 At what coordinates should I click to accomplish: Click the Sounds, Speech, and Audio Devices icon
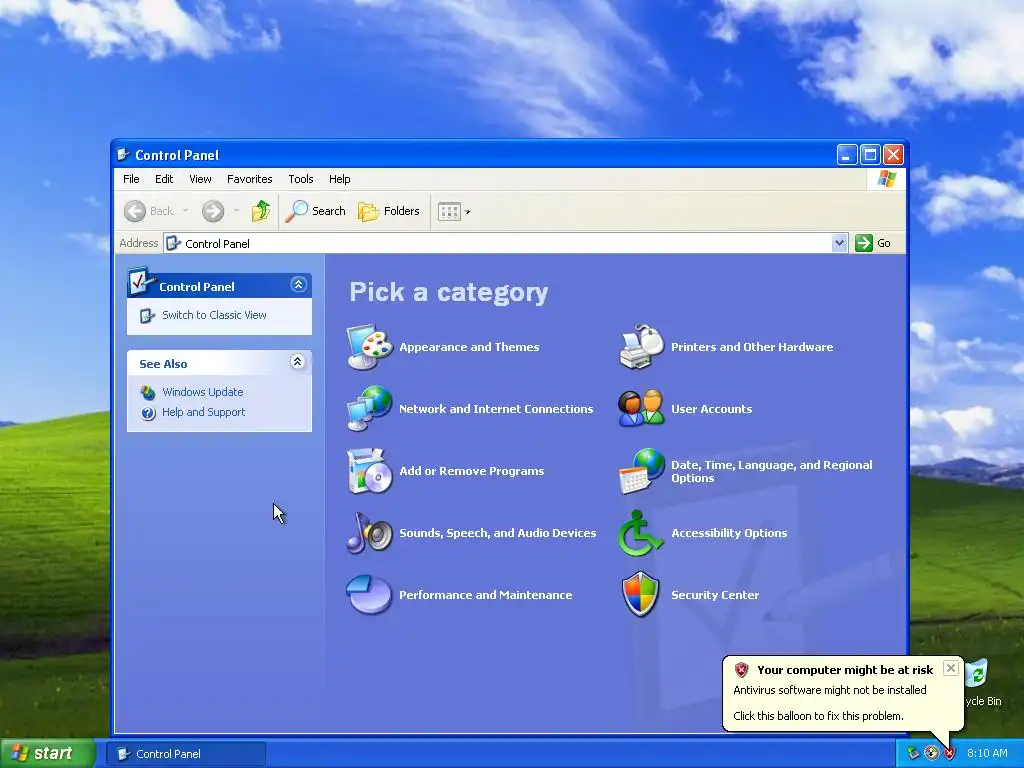[x=370, y=533]
